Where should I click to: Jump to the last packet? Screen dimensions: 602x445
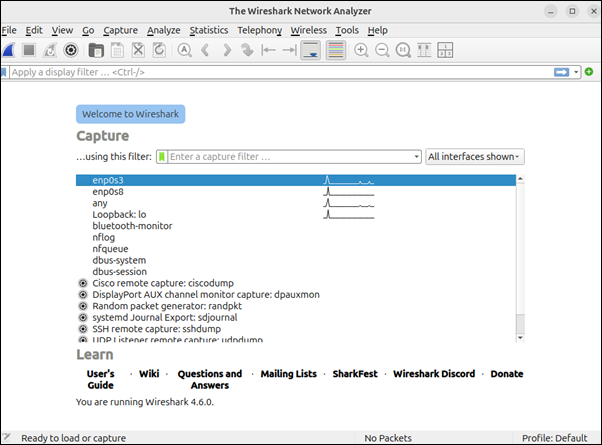point(289,50)
